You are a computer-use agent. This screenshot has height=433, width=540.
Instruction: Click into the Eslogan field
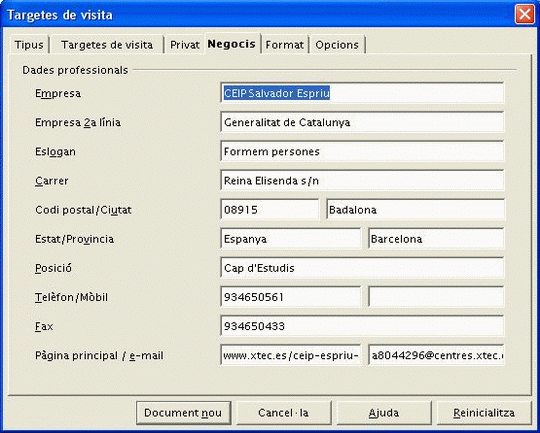pyautogui.click(x=362, y=151)
